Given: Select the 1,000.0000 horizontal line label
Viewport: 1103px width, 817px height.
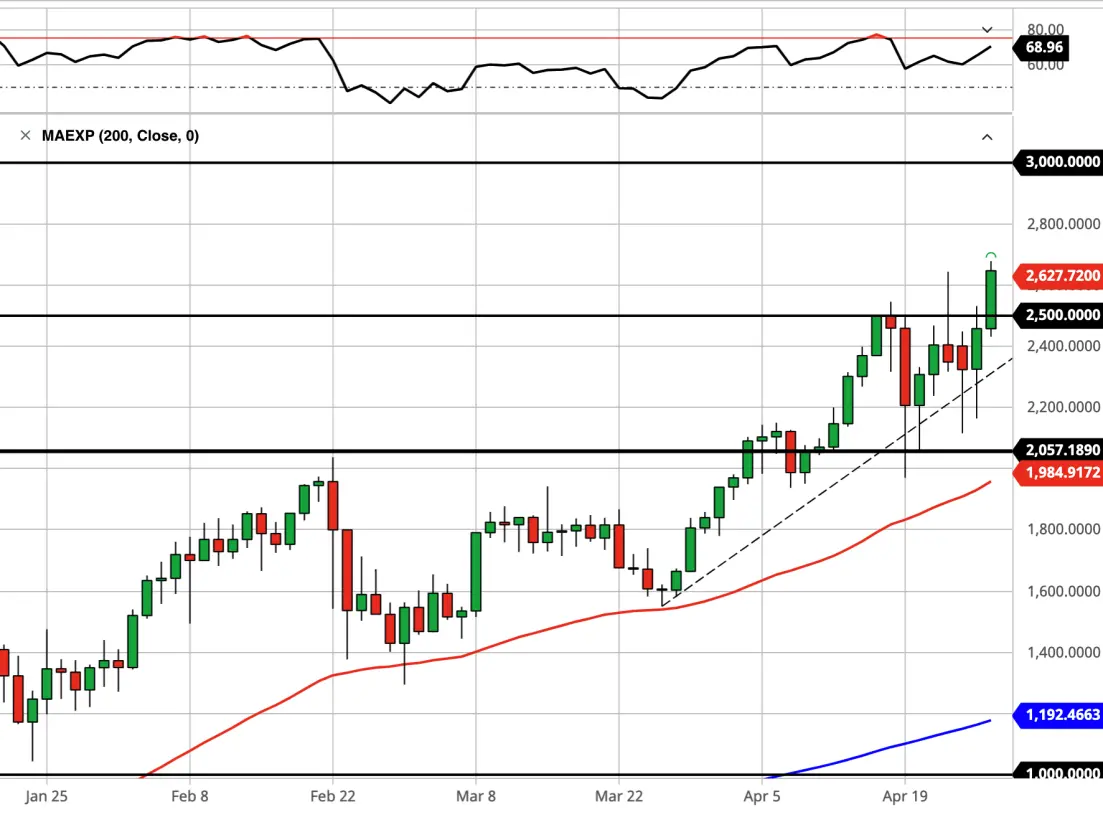Looking at the screenshot, I should [x=1059, y=773].
